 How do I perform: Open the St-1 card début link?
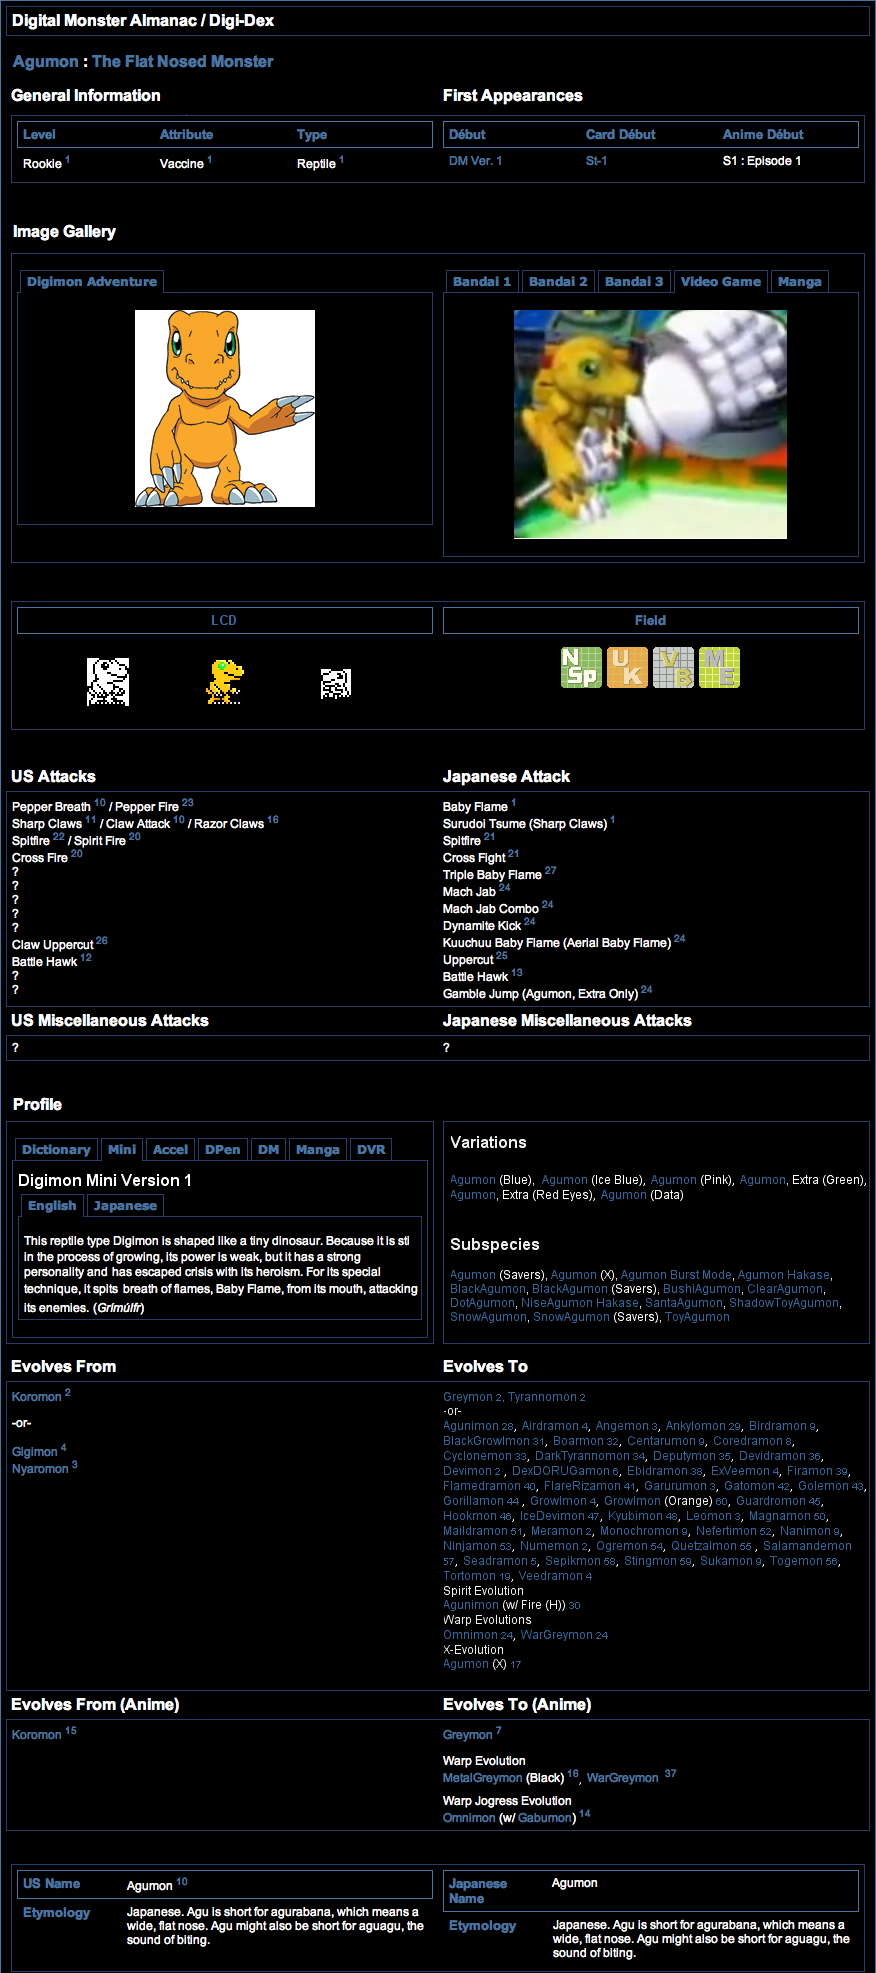coord(597,161)
